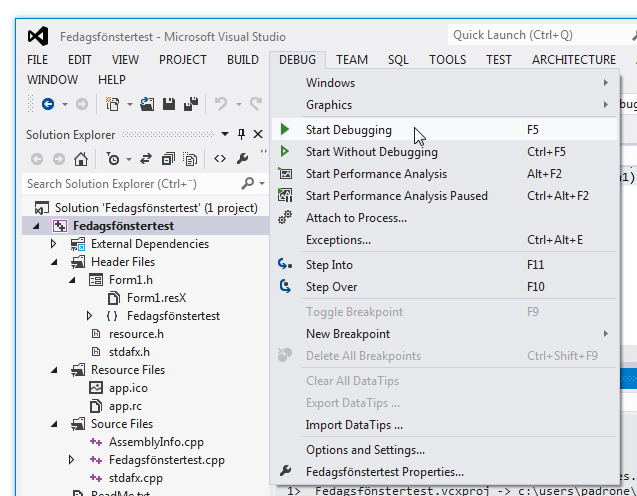The height and width of the screenshot is (496, 637).
Task: Click Solution Explorer back arrow icon
Action: point(37,159)
